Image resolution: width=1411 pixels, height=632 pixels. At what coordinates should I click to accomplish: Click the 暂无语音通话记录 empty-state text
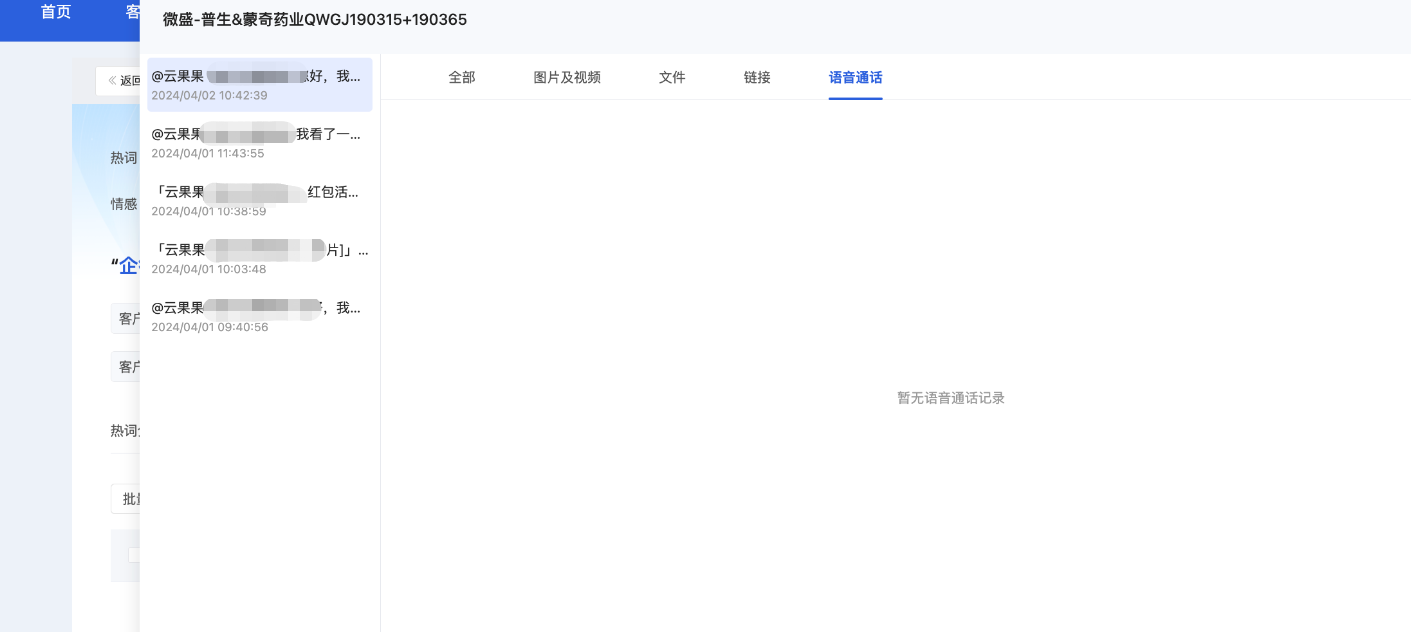click(x=950, y=398)
